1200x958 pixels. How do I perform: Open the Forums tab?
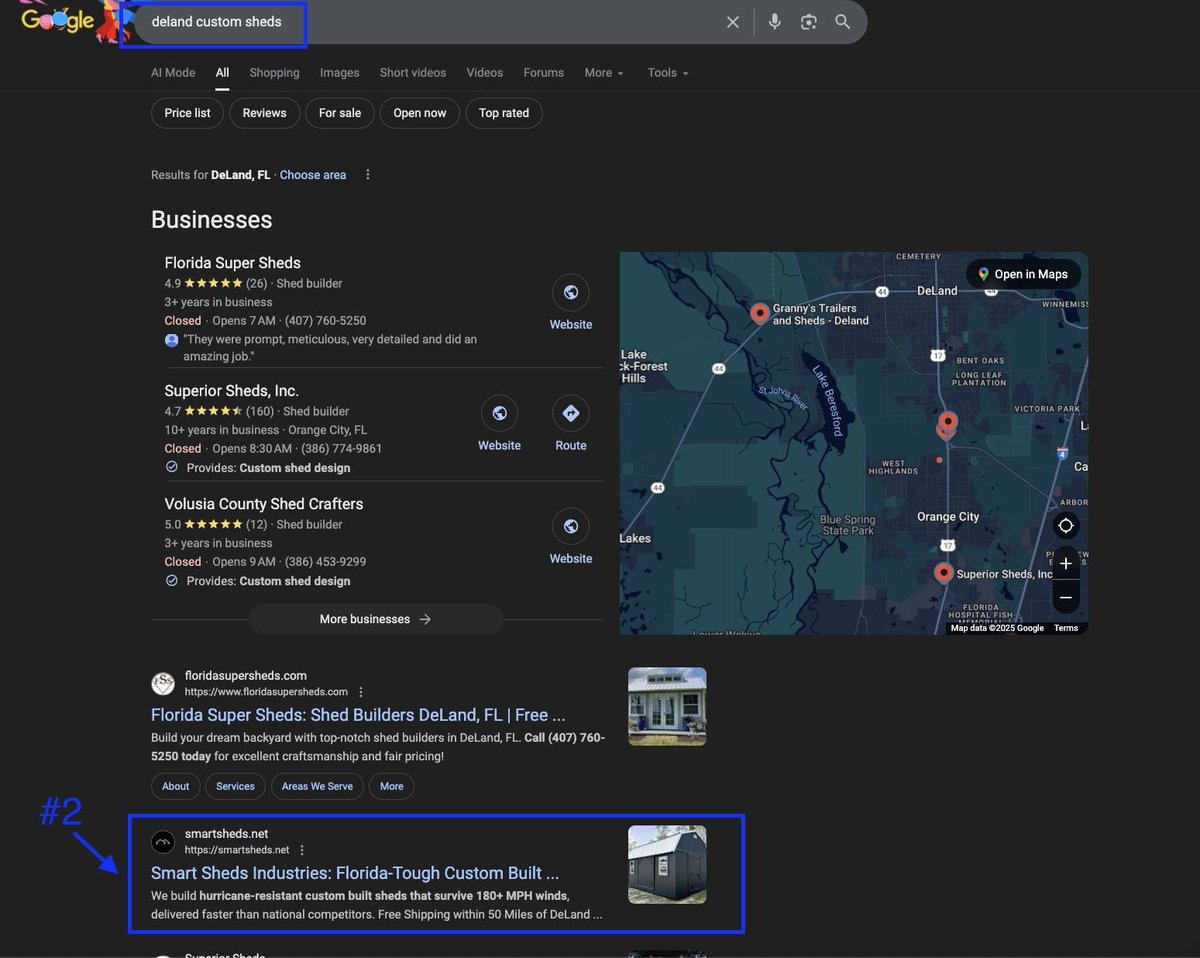point(544,73)
